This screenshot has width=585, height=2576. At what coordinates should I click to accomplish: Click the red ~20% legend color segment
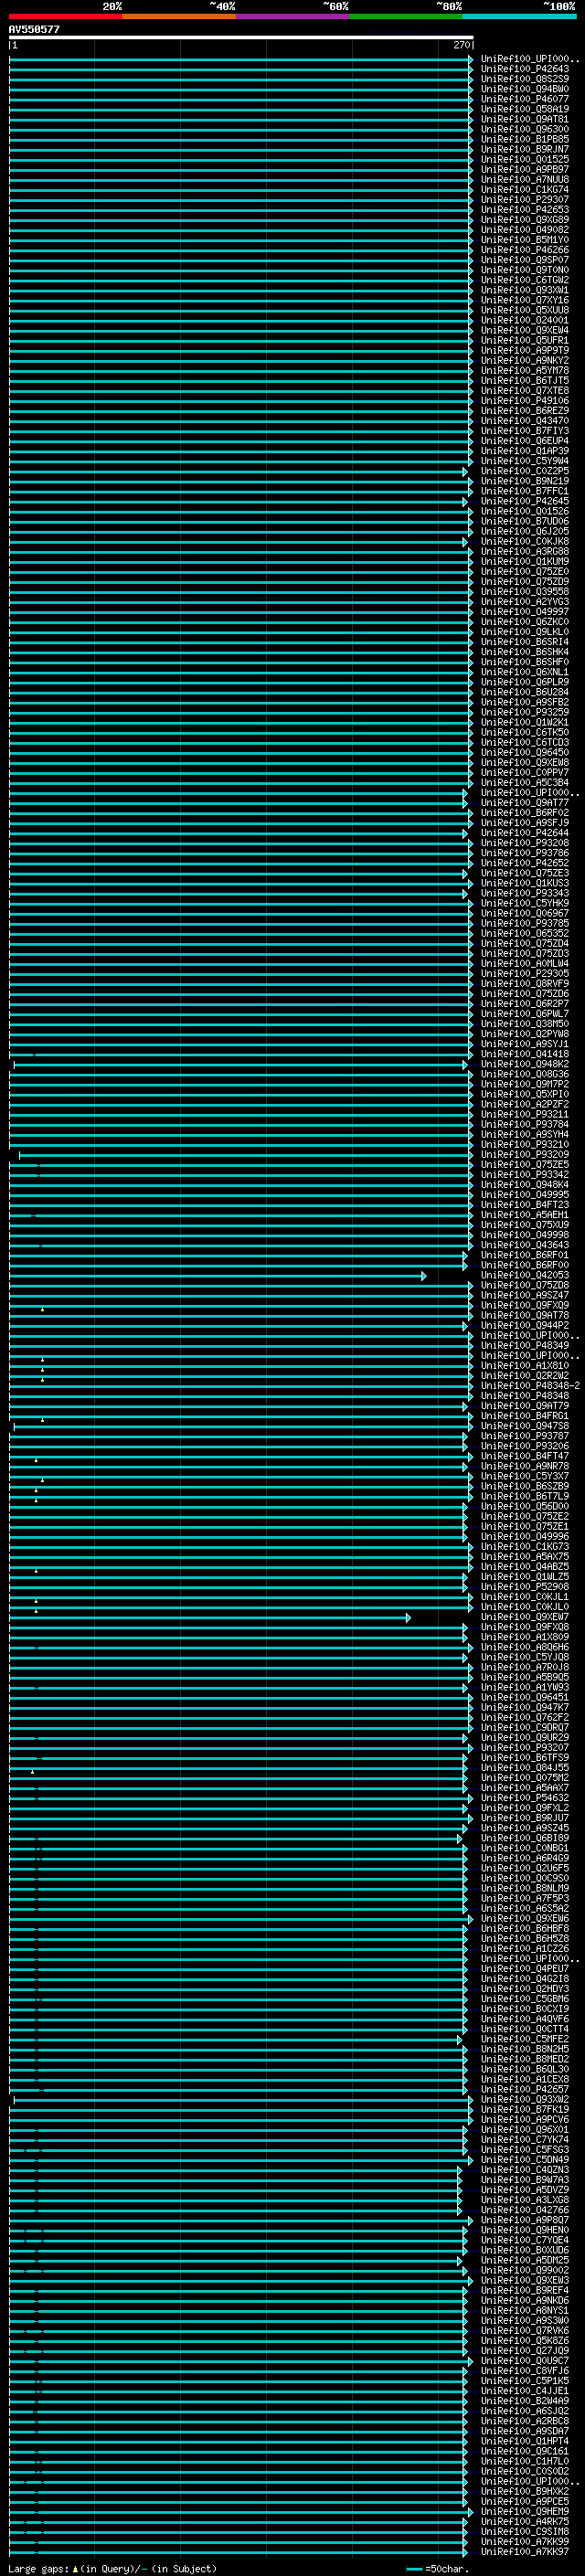tap(66, 16)
